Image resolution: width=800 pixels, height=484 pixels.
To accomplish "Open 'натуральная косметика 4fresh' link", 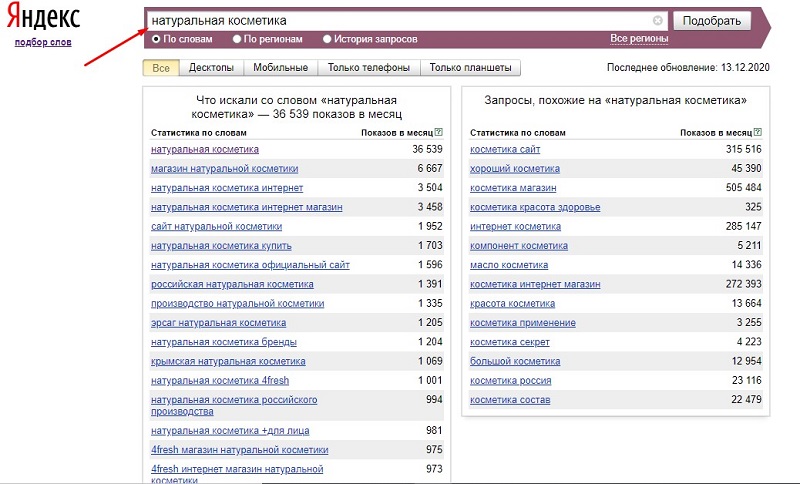I will tap(220, 381).
